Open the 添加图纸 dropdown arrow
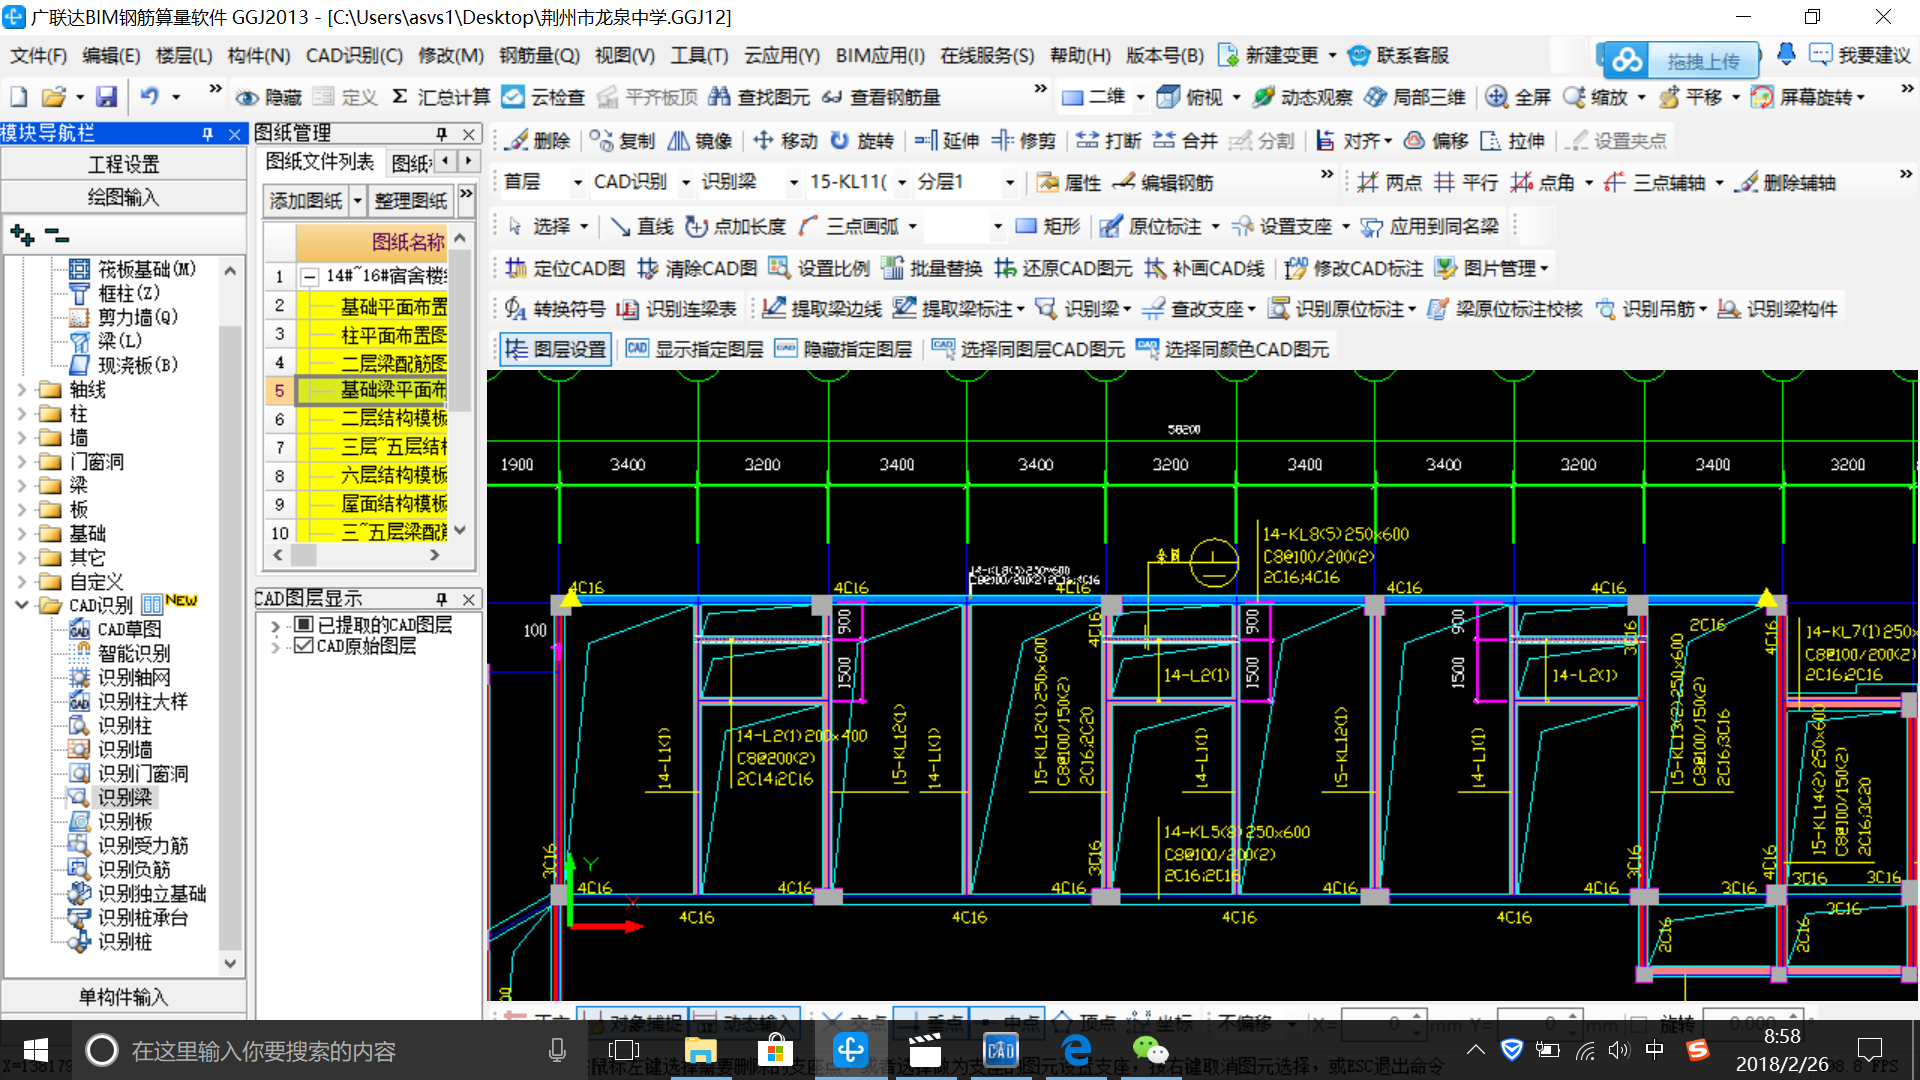Viewport: 1920px width, 1080px height. (x=357, y=201)
